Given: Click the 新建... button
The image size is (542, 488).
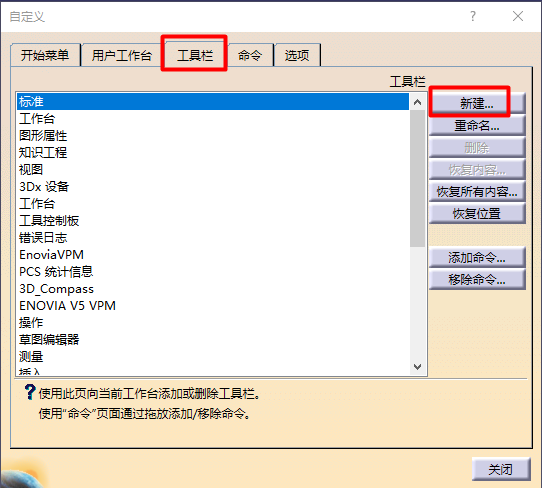Looking at the screenshot, I should point(477,103).
